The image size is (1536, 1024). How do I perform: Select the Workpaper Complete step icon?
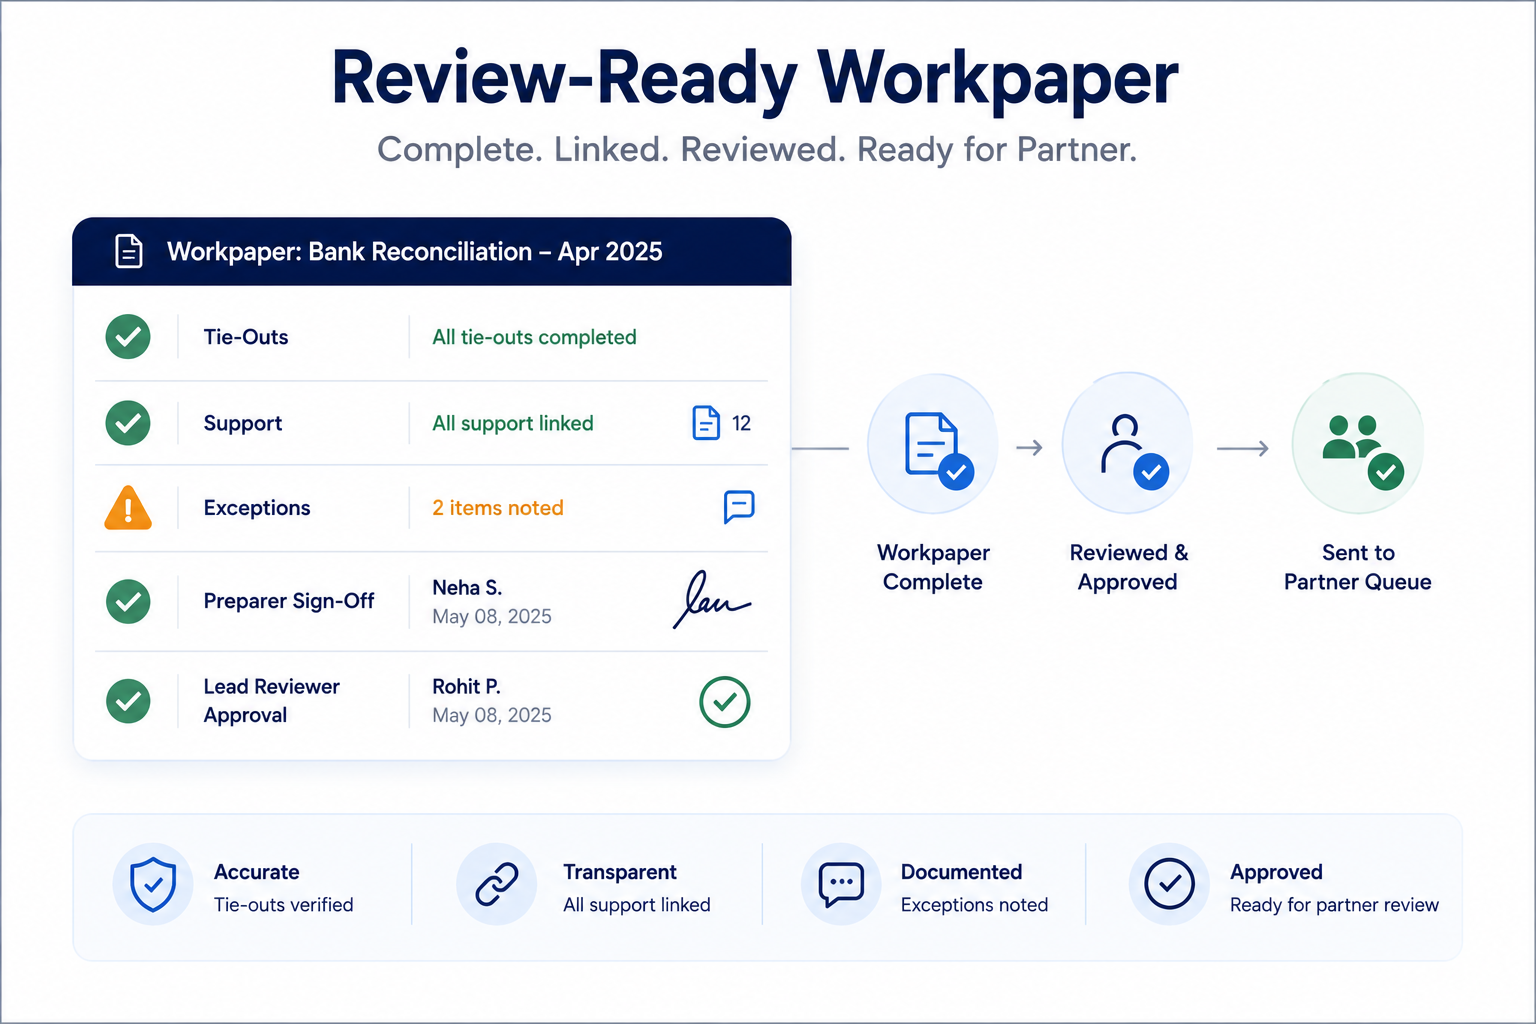pyautogui.click(x=933, y=444)
